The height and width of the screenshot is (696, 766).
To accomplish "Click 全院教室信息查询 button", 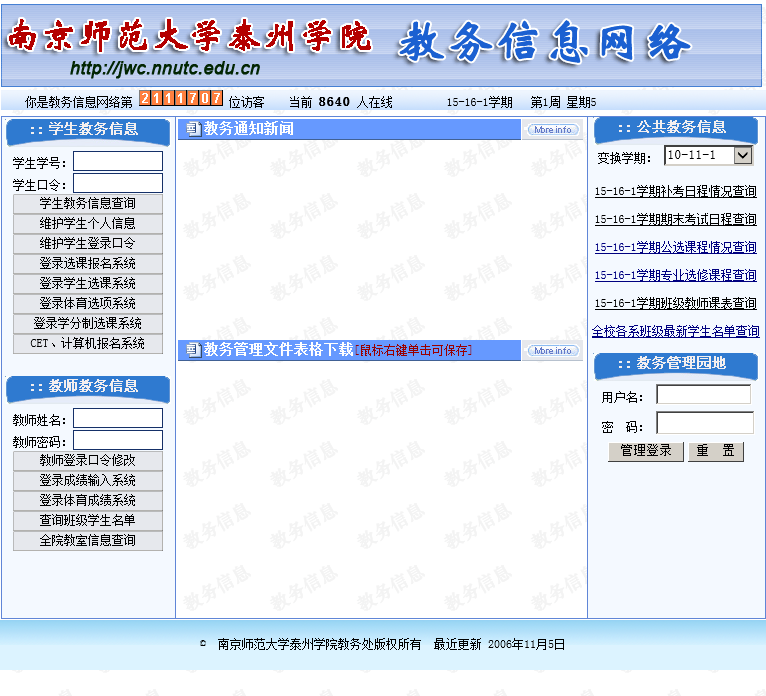I will pyautogui.click(x=88, y=541).
